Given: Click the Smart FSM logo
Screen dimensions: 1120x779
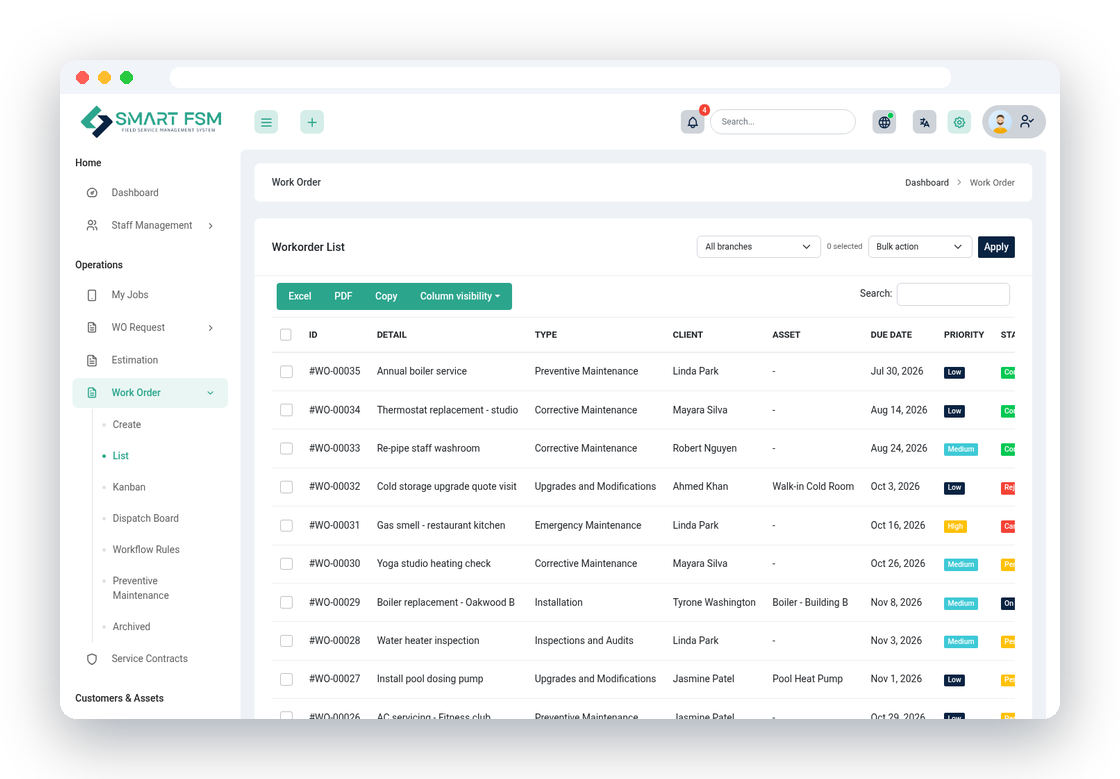Looking at the screenshot, I should click(151, 121).
